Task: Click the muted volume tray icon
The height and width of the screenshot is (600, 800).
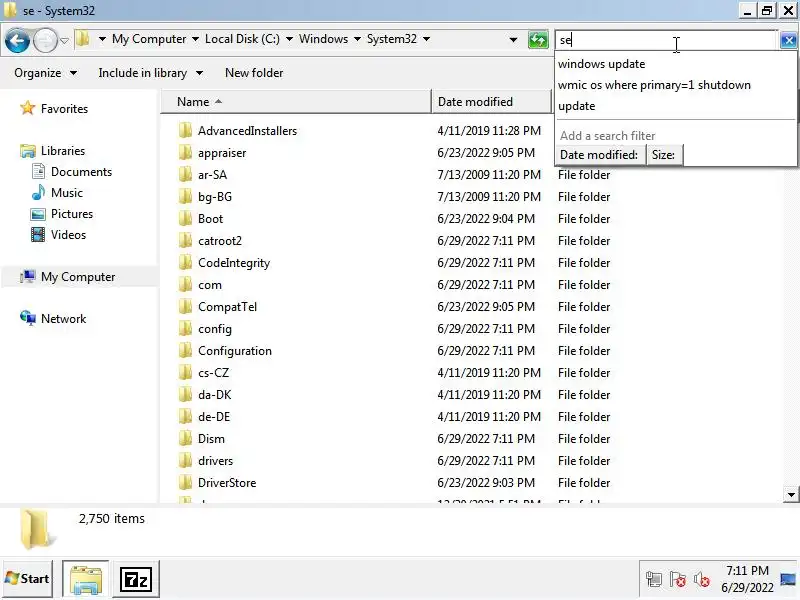Action: (702, 579)
